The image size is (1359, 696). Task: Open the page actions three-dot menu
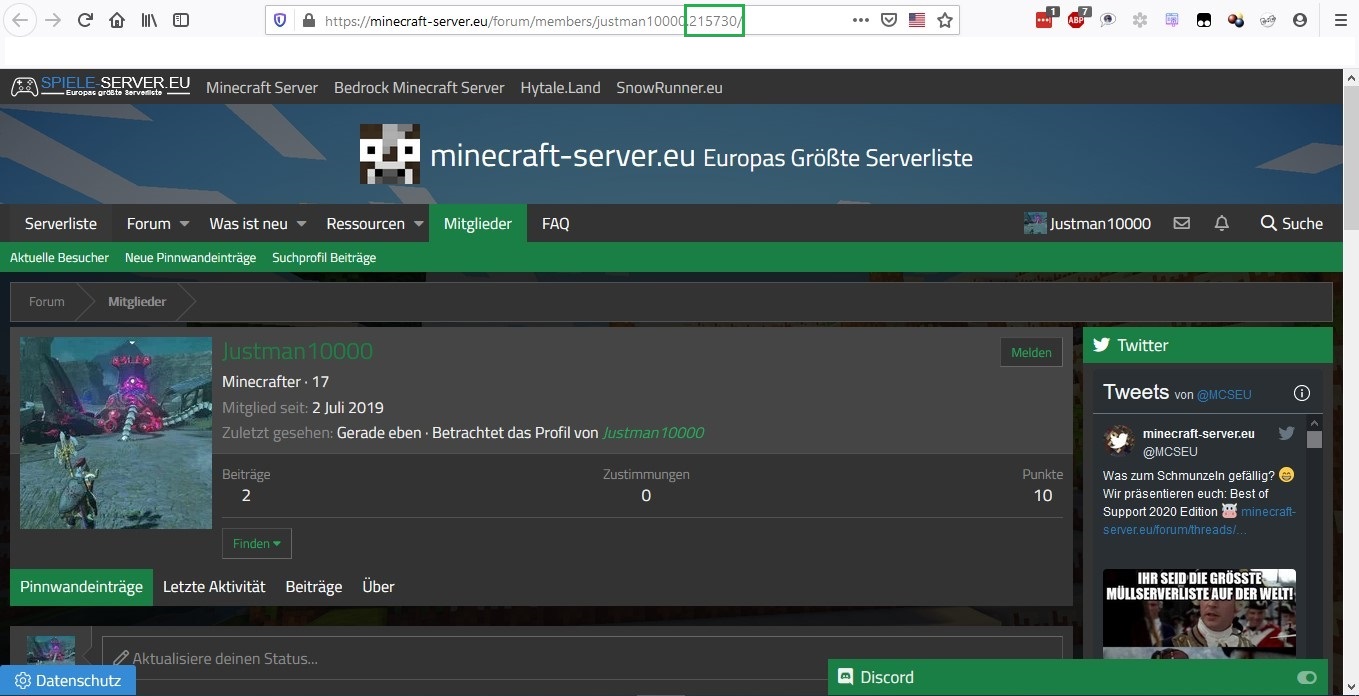pos(861,20)
